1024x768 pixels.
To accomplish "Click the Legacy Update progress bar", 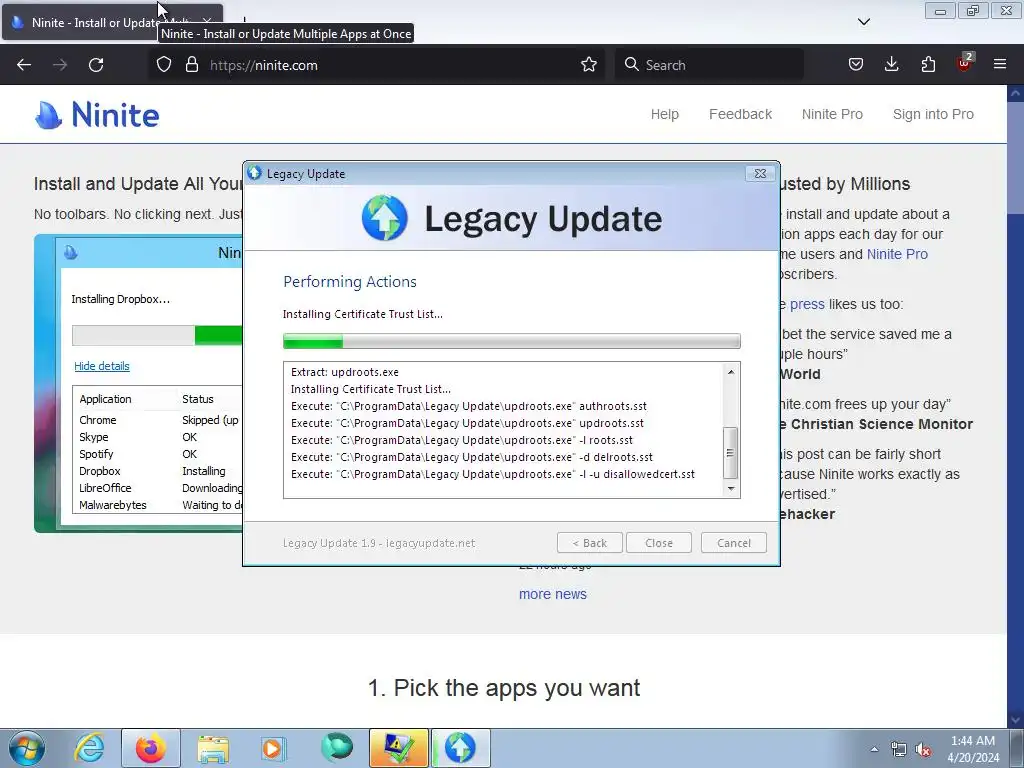I will [x=511, y=341].
